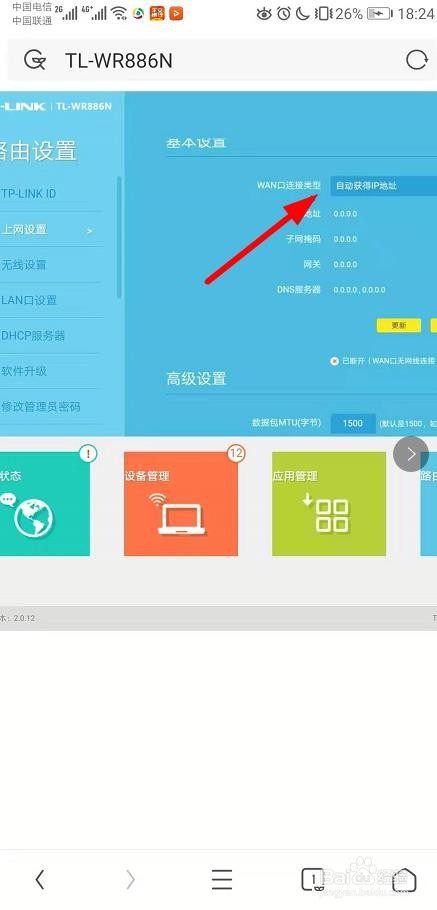Open TP-LINK ID menu item

tap(29, 194)
